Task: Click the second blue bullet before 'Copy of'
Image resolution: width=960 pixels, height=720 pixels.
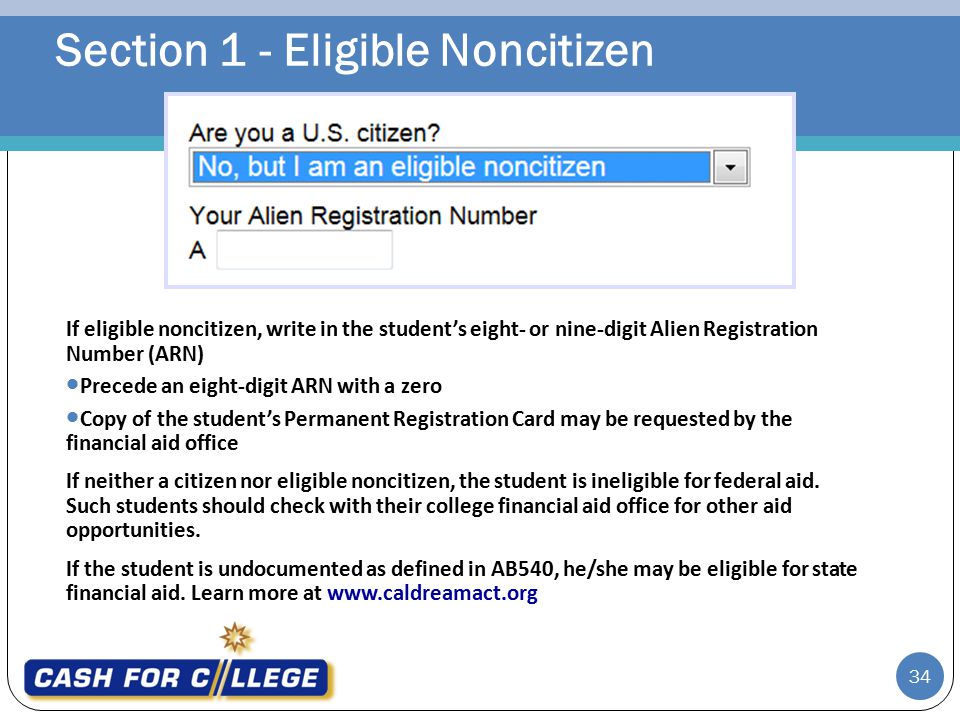Action: [72, 418]
